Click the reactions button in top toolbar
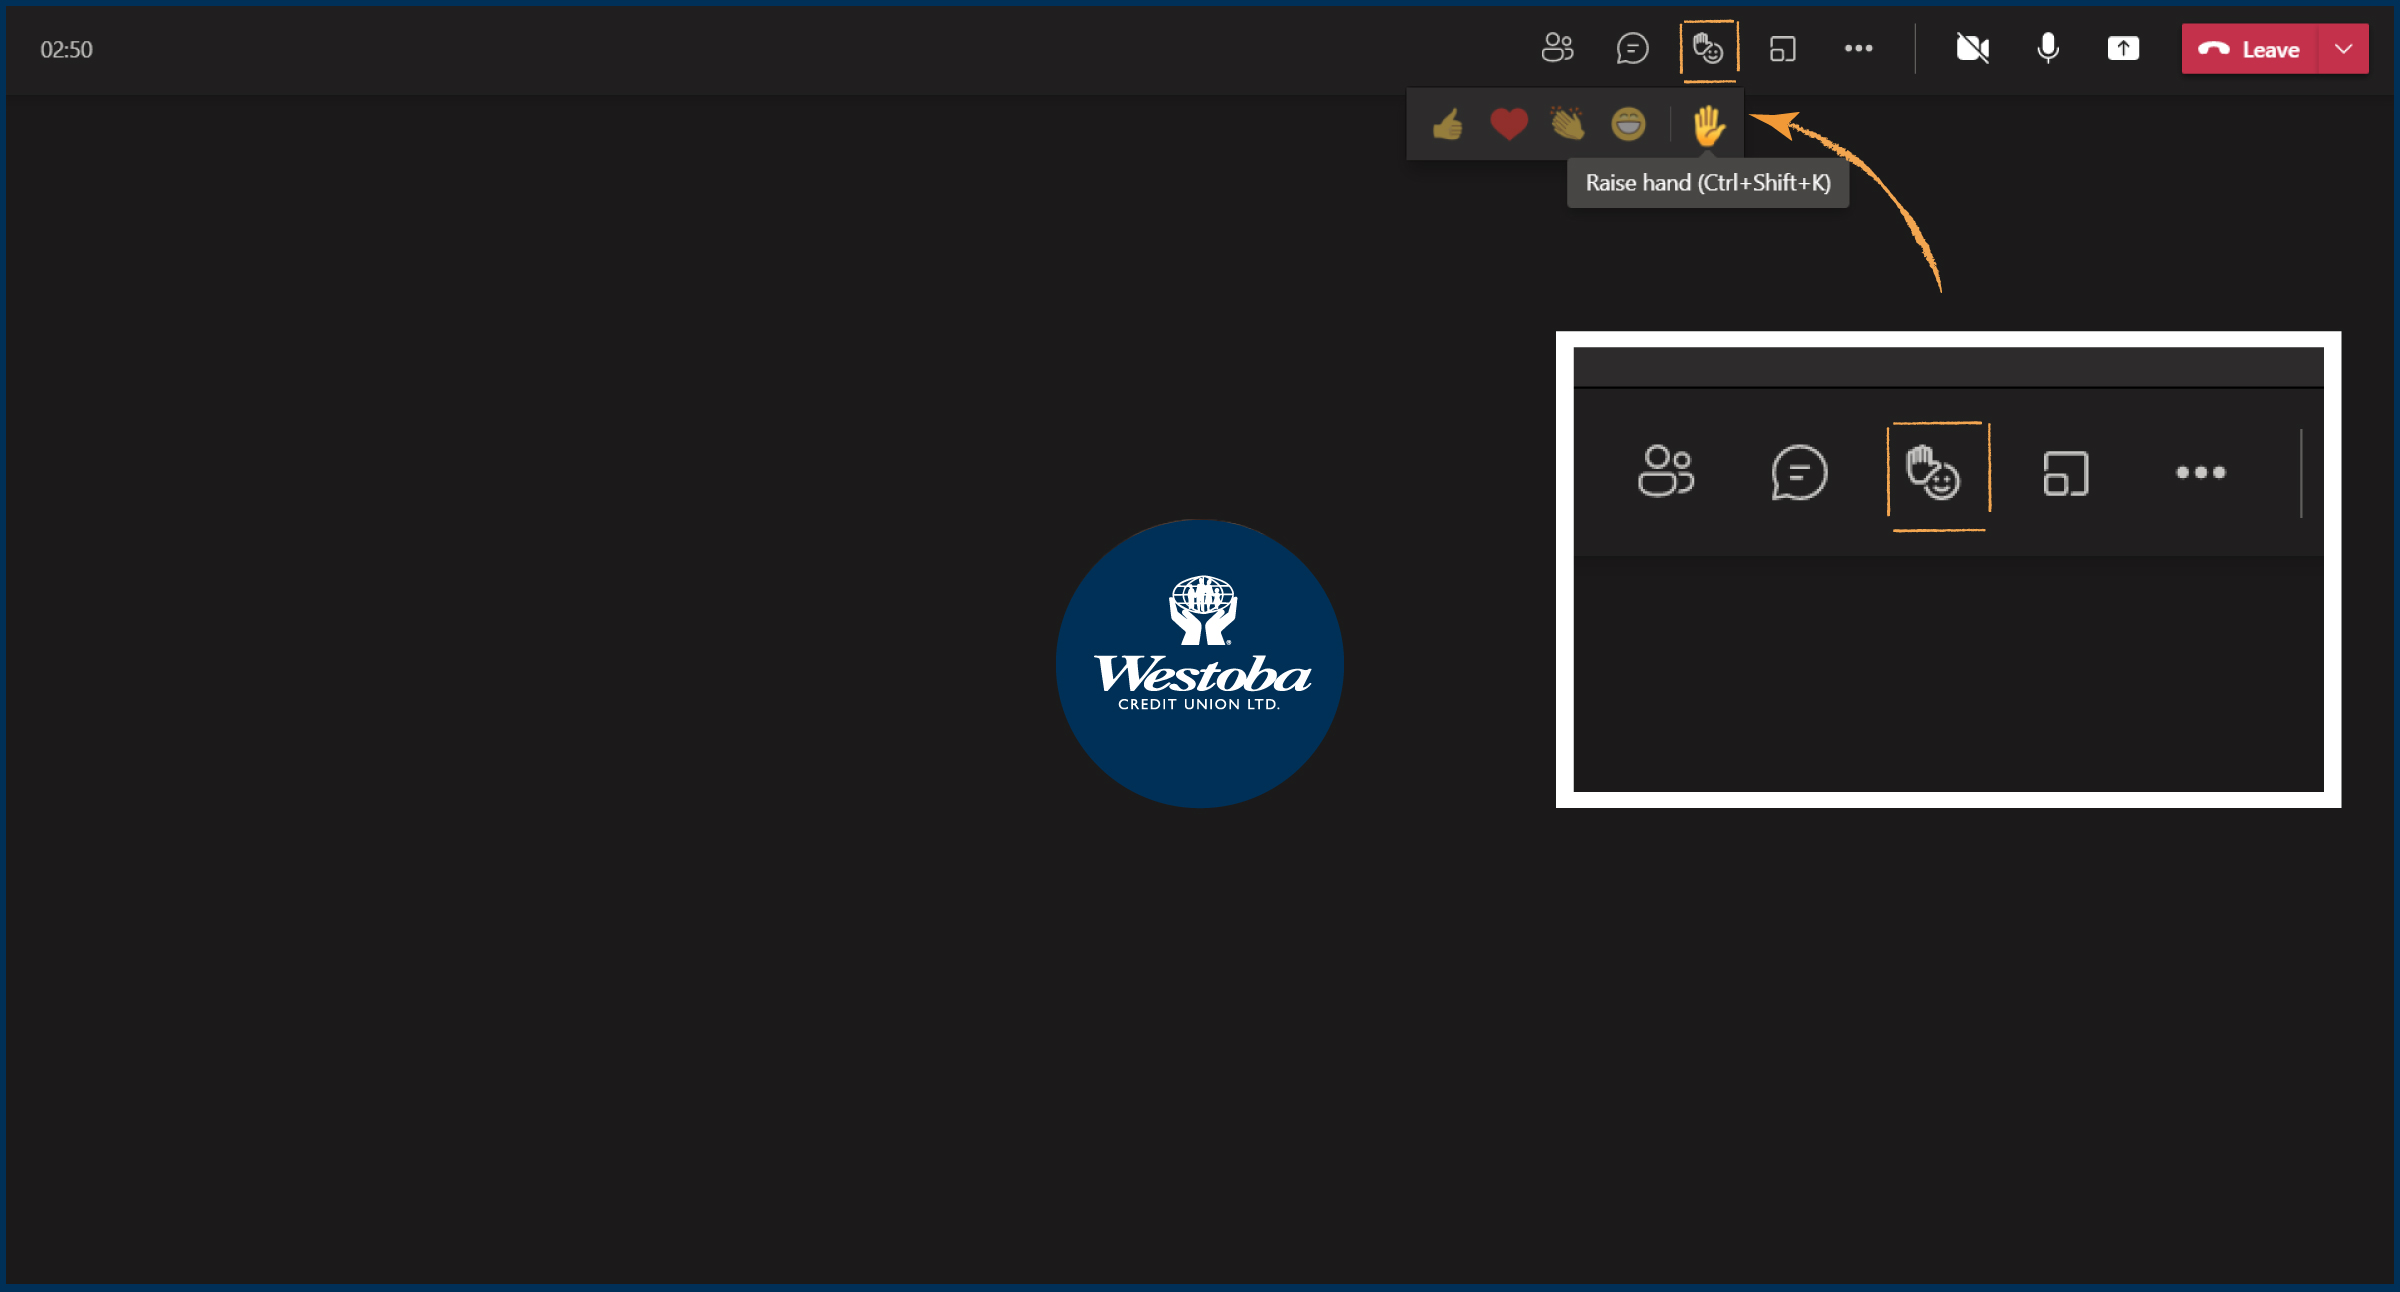 [1708, 48]
